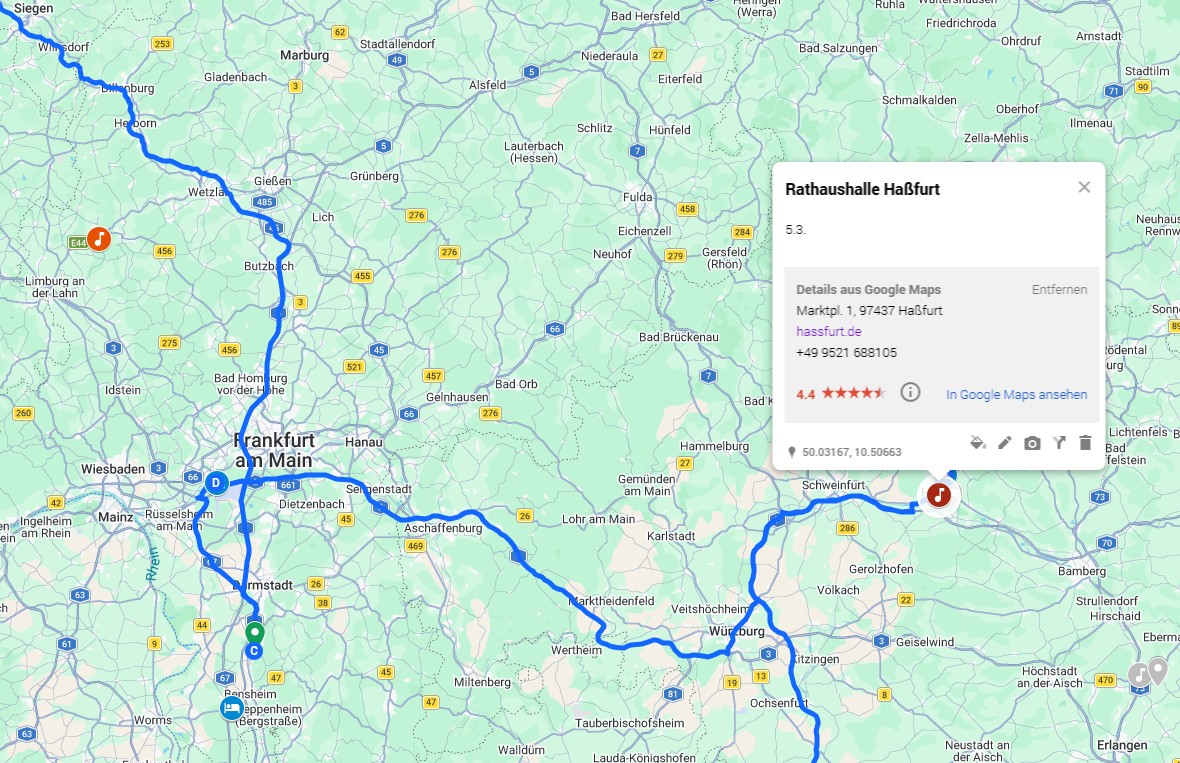
Task: Click 'Entfernen' to remove Google Maps details
Action: click(x=1059, y=289)
